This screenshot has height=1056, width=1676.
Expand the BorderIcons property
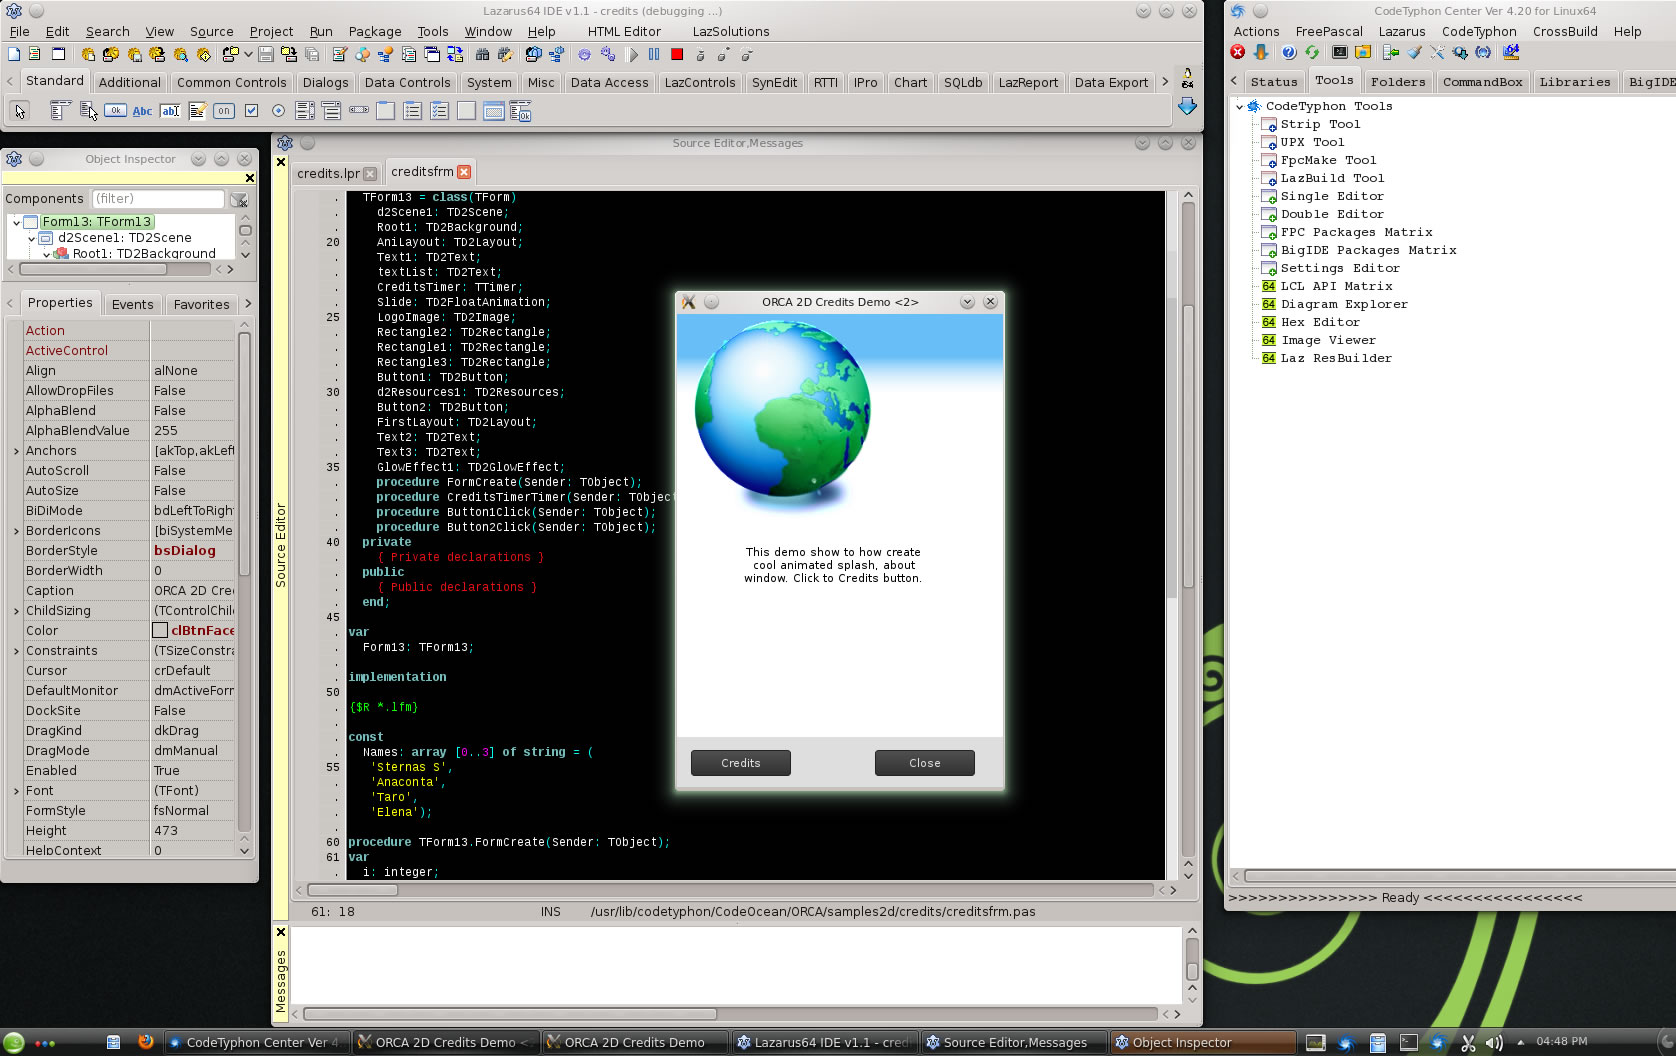16,531
